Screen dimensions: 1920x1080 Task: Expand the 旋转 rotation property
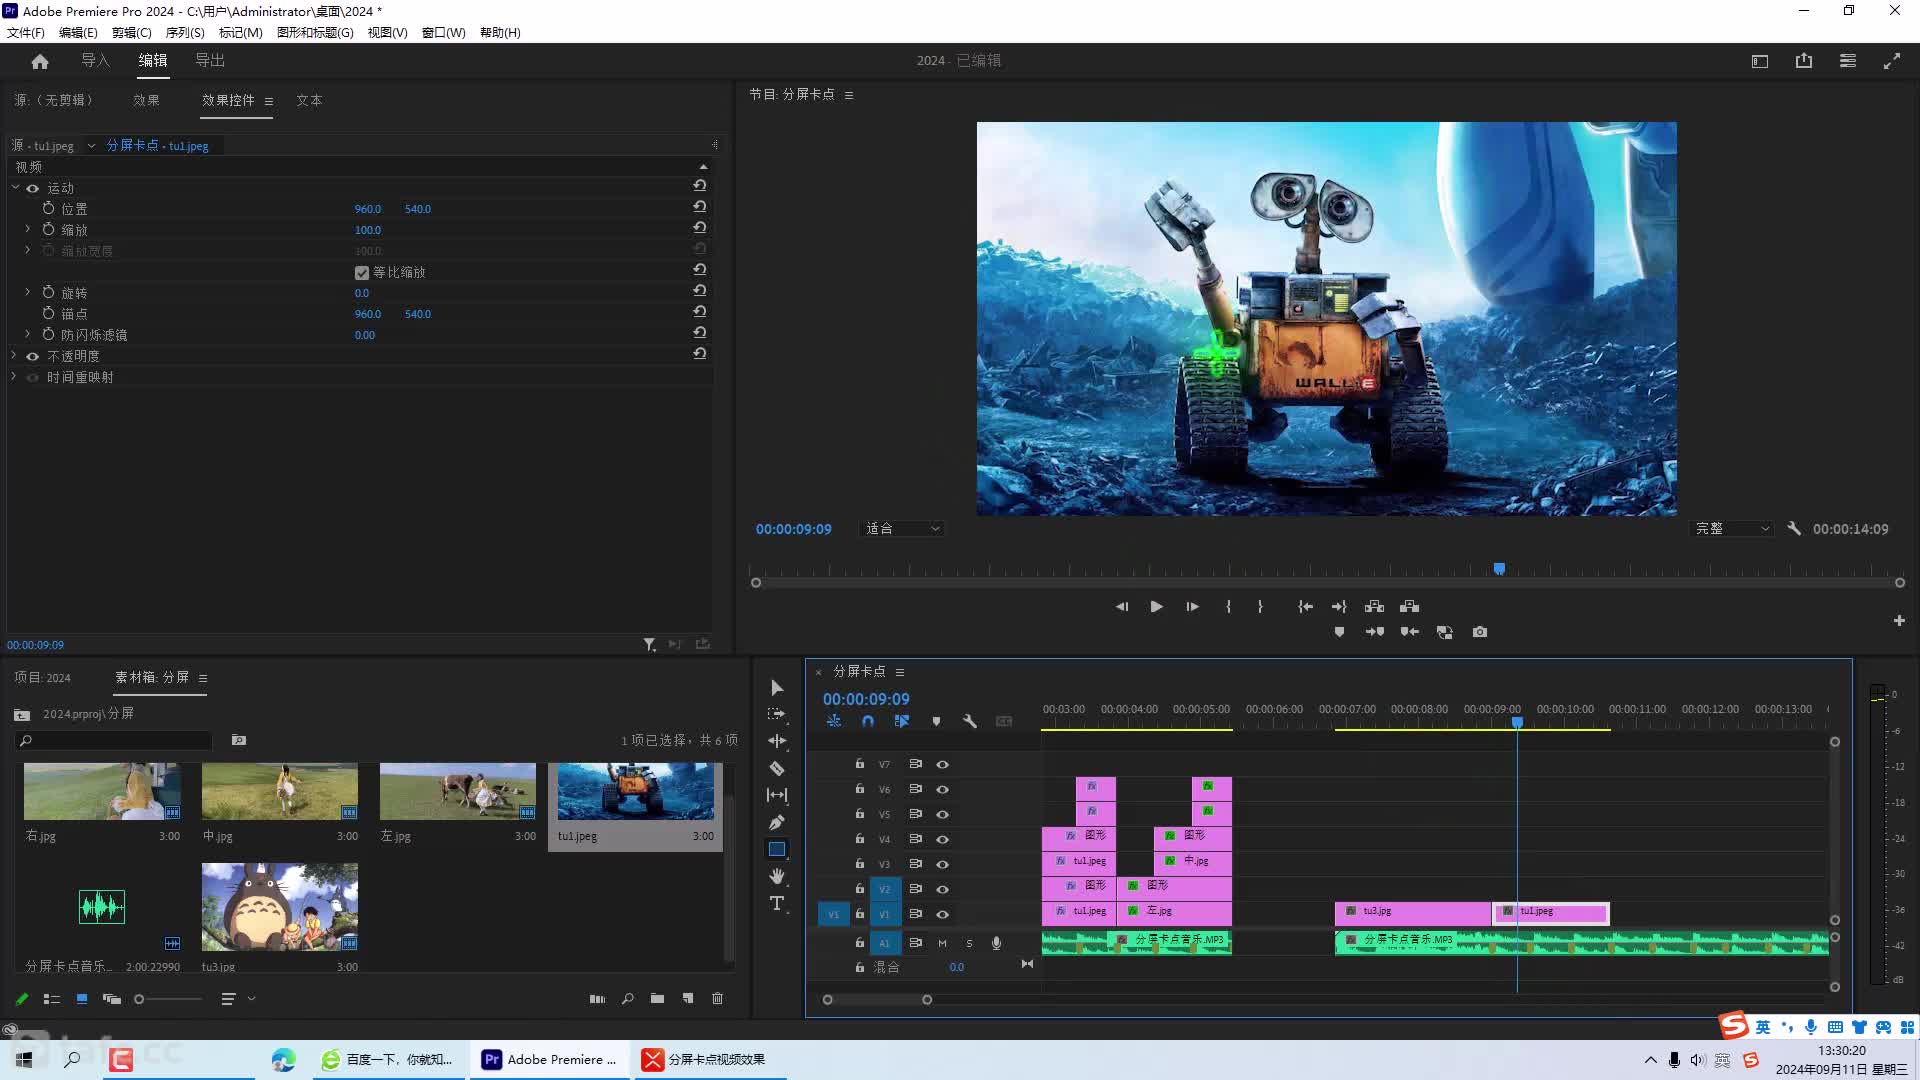tap(27, 292)
